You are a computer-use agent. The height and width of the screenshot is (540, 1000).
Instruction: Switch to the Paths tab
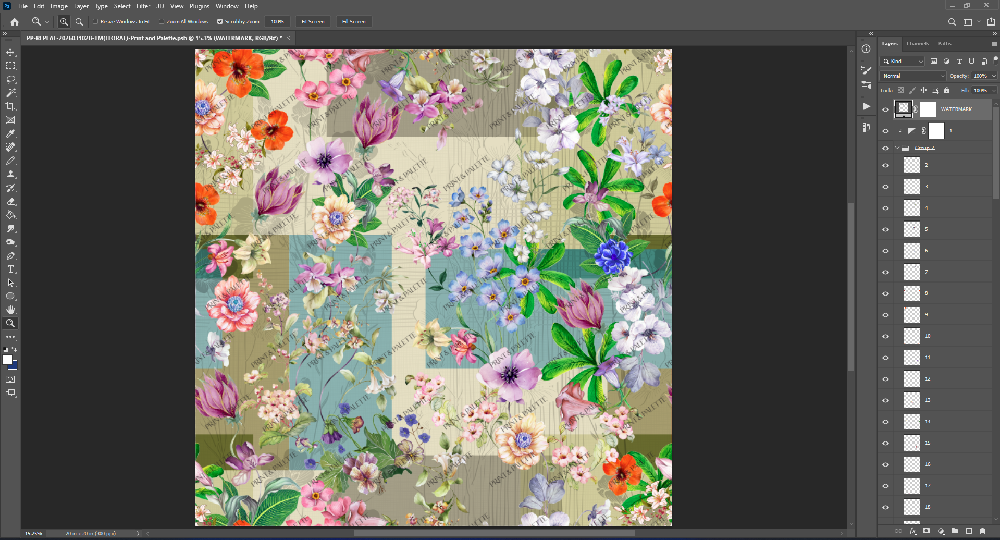pos(945,44)
